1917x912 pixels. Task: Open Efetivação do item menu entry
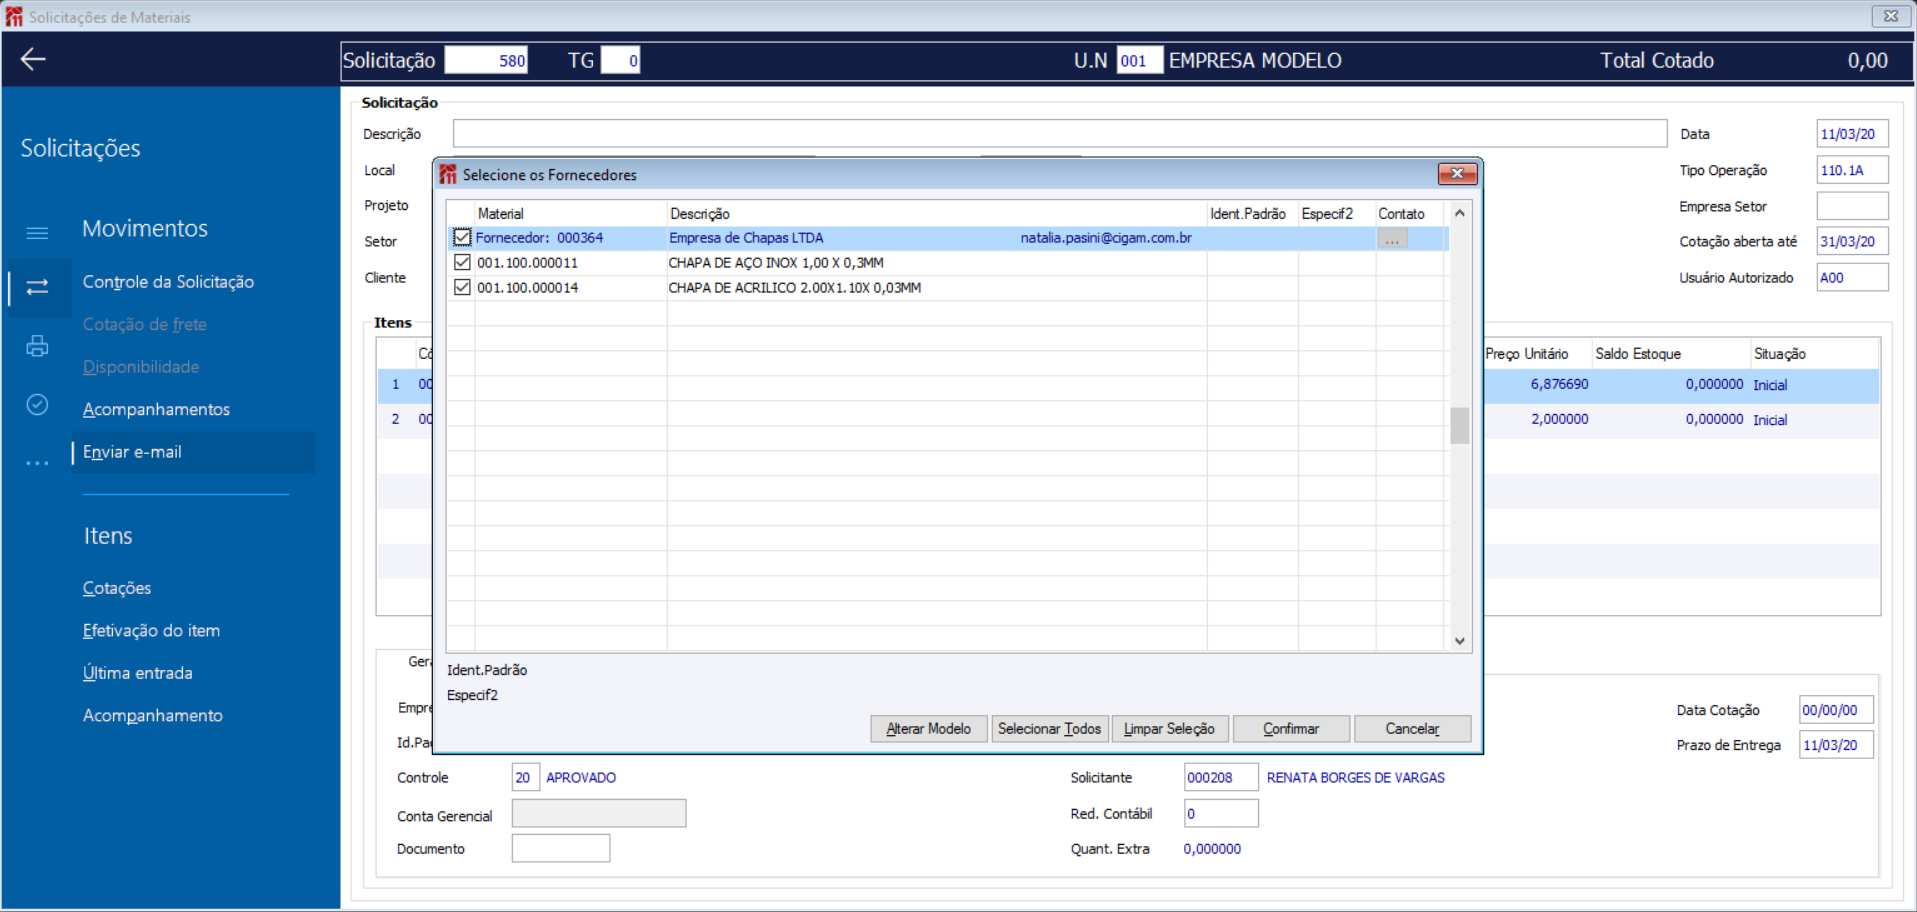pos(151,631)
